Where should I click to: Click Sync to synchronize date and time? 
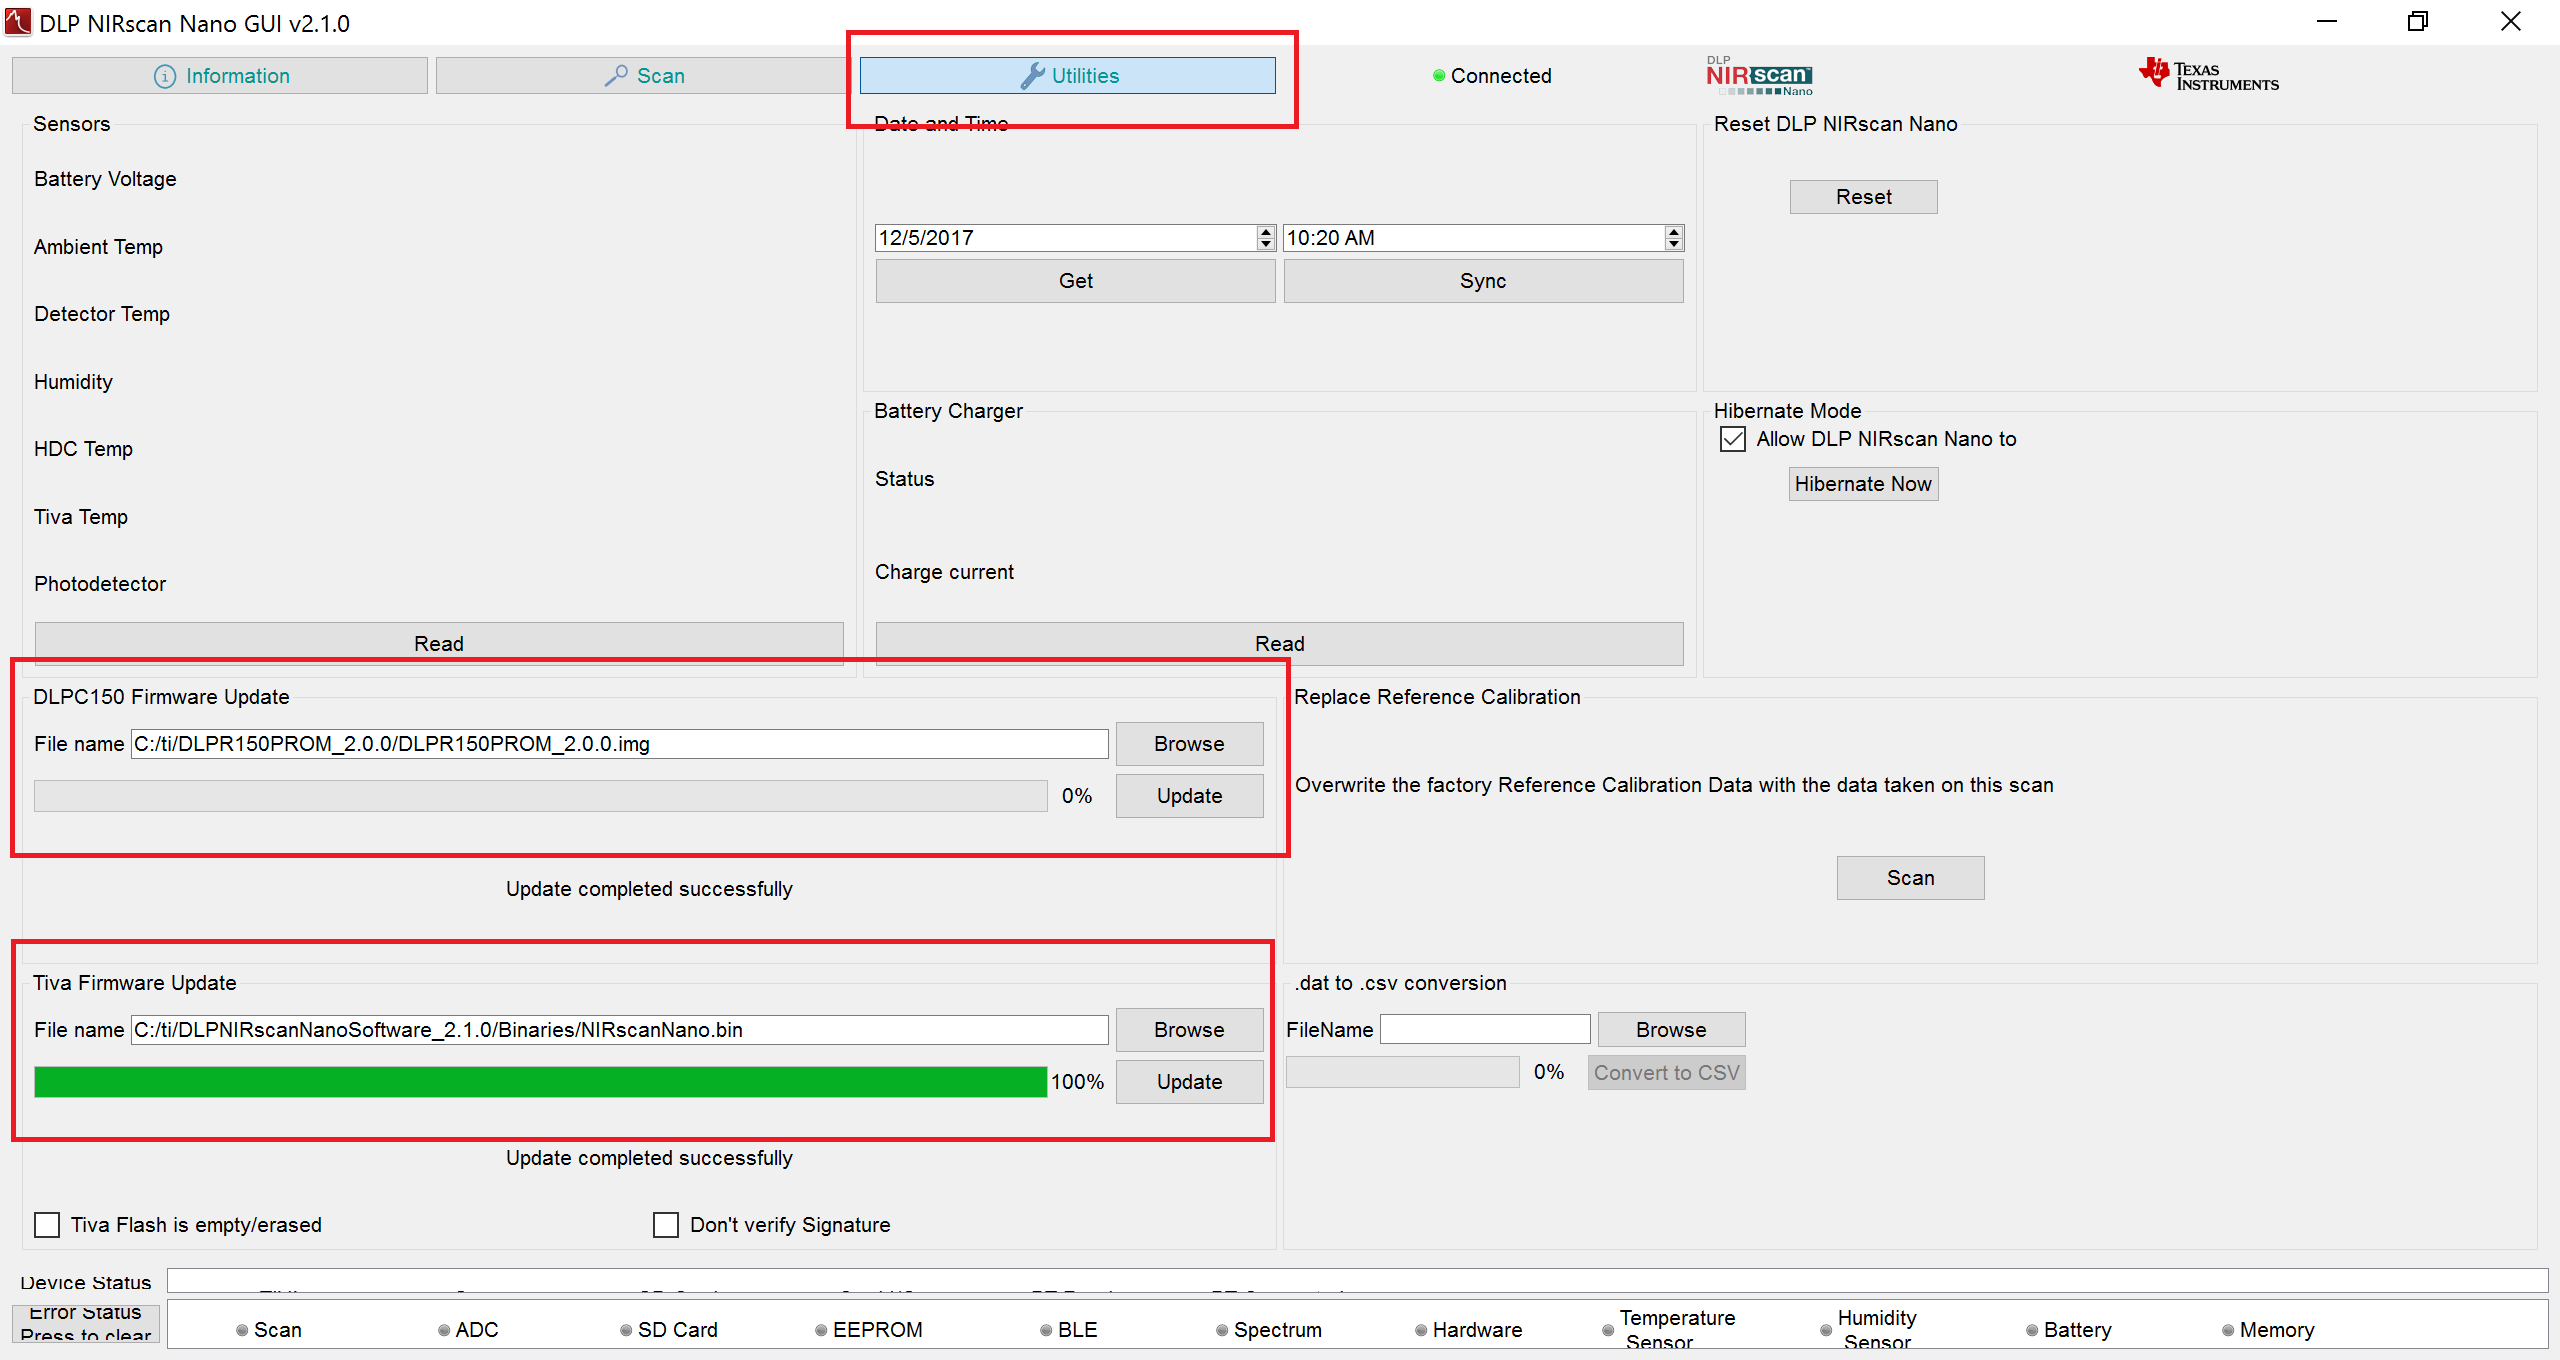pos(1482,281)
